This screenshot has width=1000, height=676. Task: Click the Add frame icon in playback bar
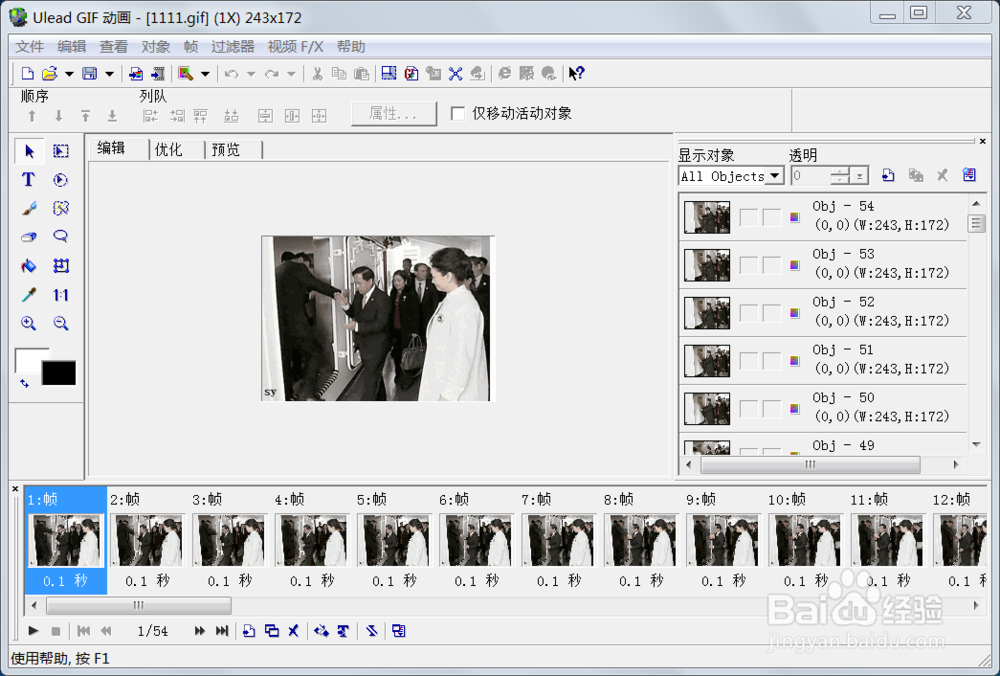tap(249, 631)
